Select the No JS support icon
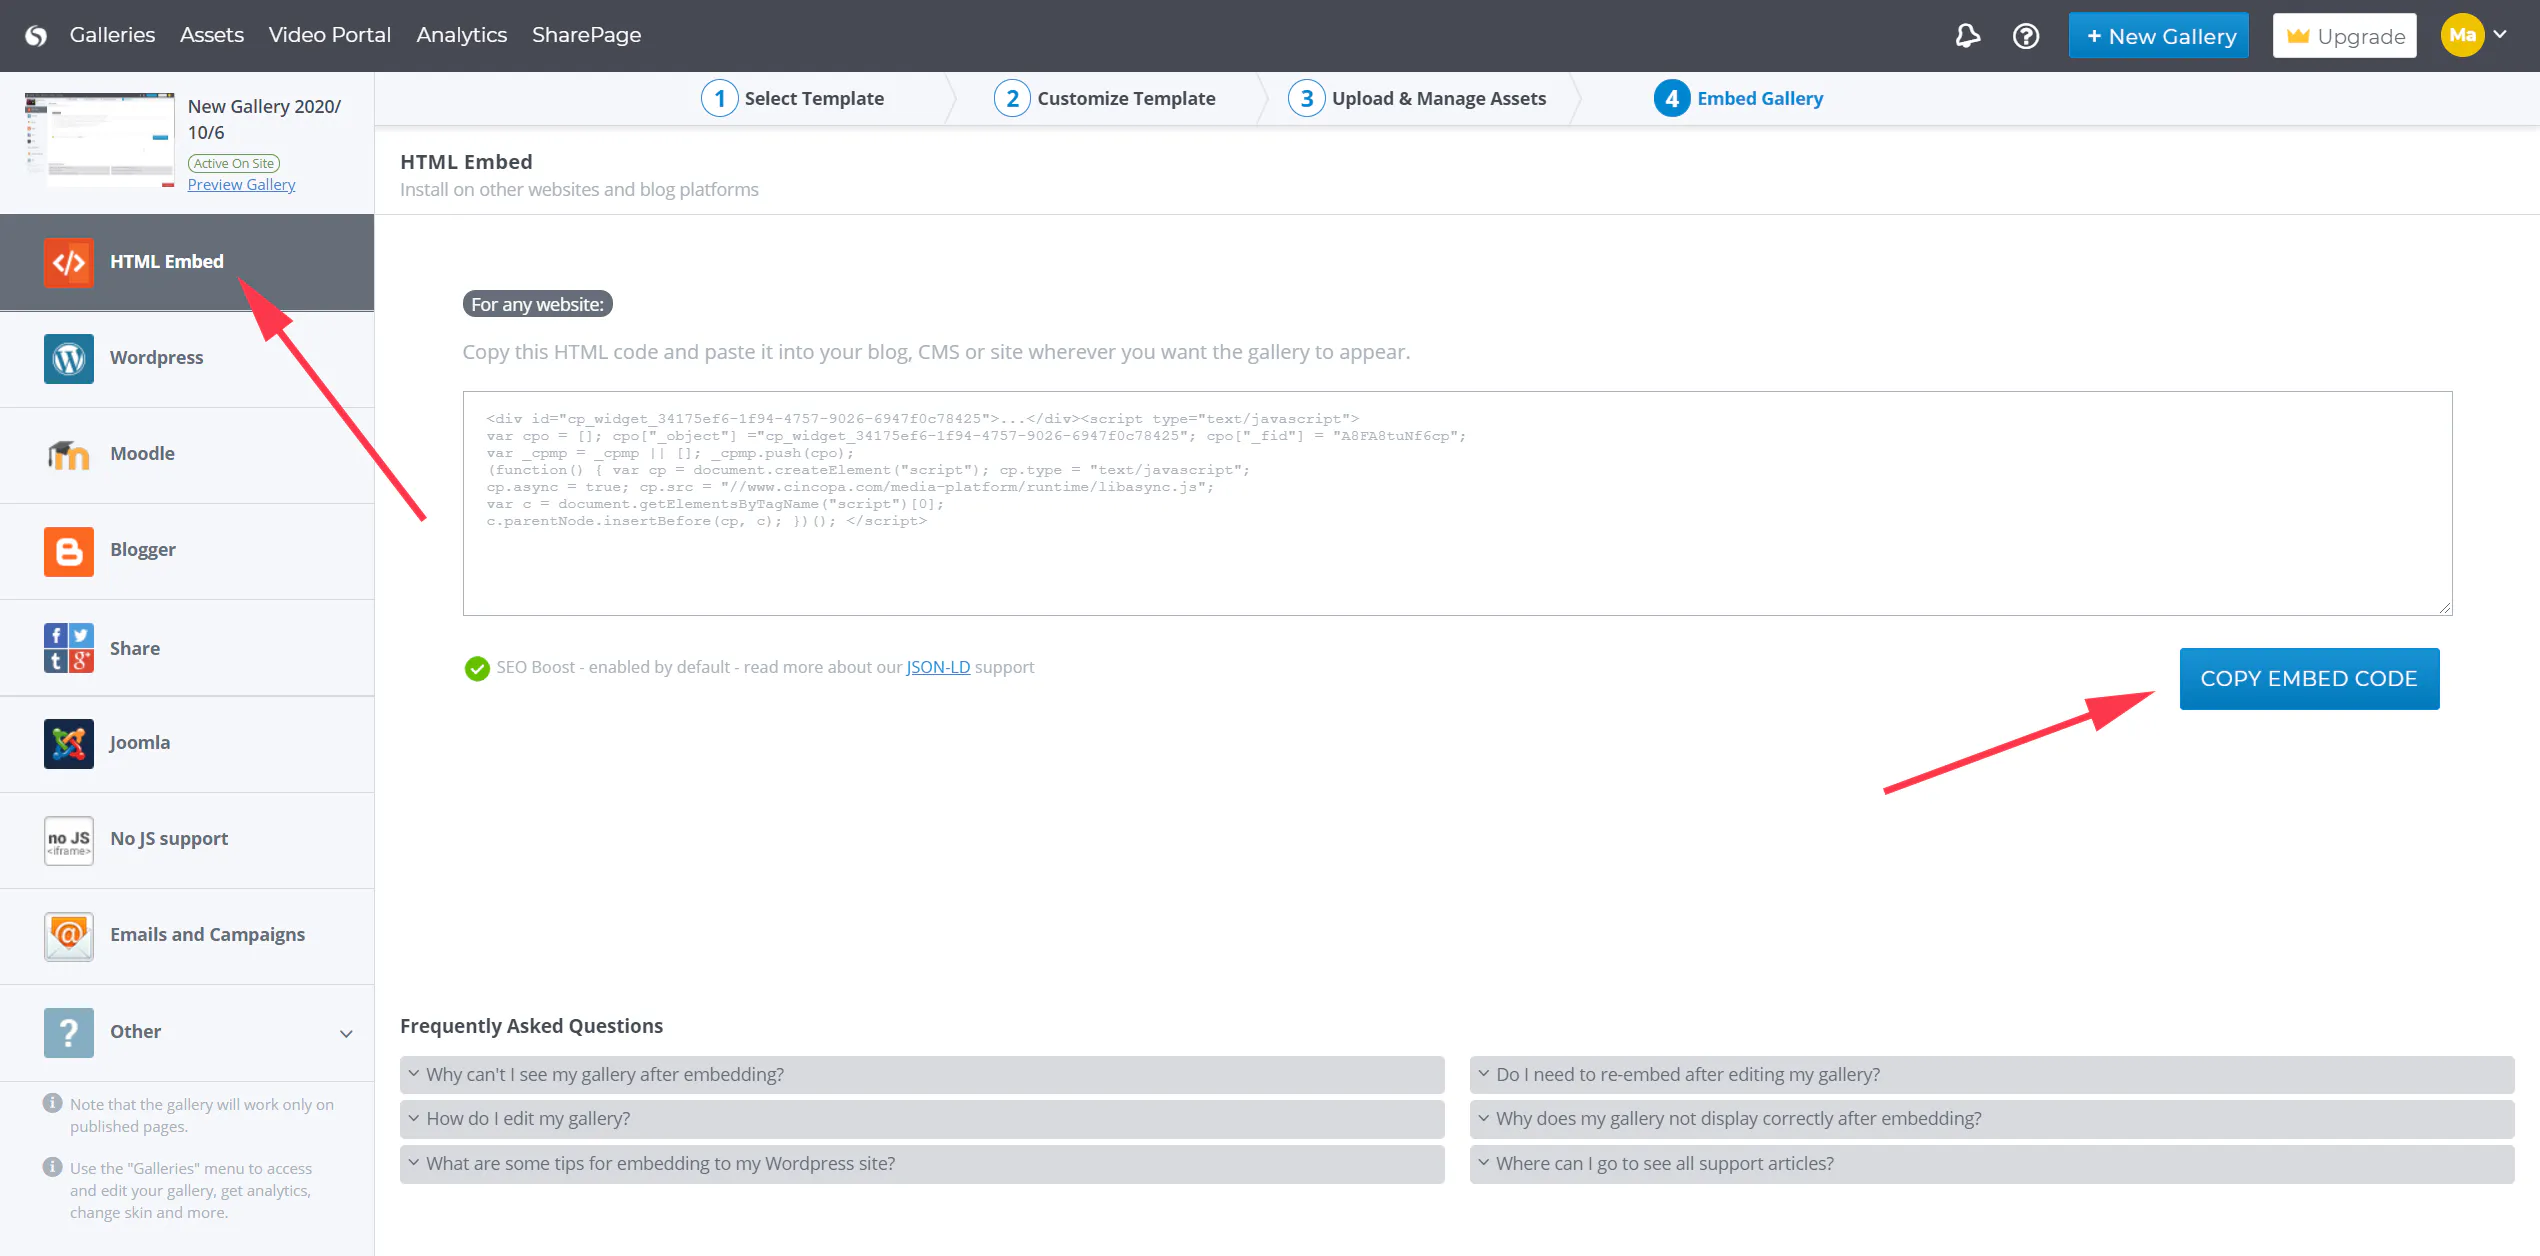Viewport: 2540px width, 1256px height. click(69, 840)
